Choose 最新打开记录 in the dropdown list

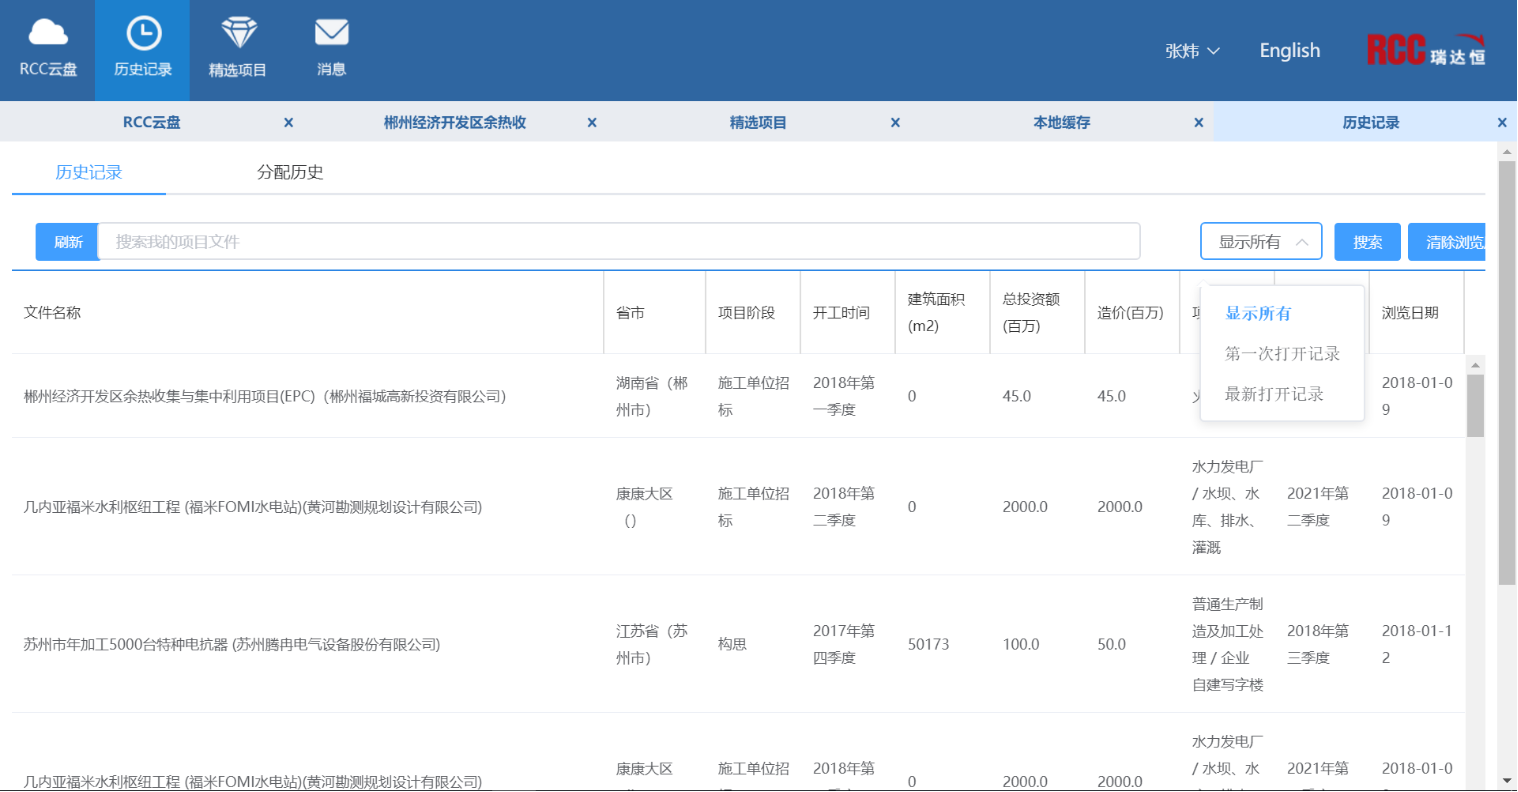(1283, 394)
